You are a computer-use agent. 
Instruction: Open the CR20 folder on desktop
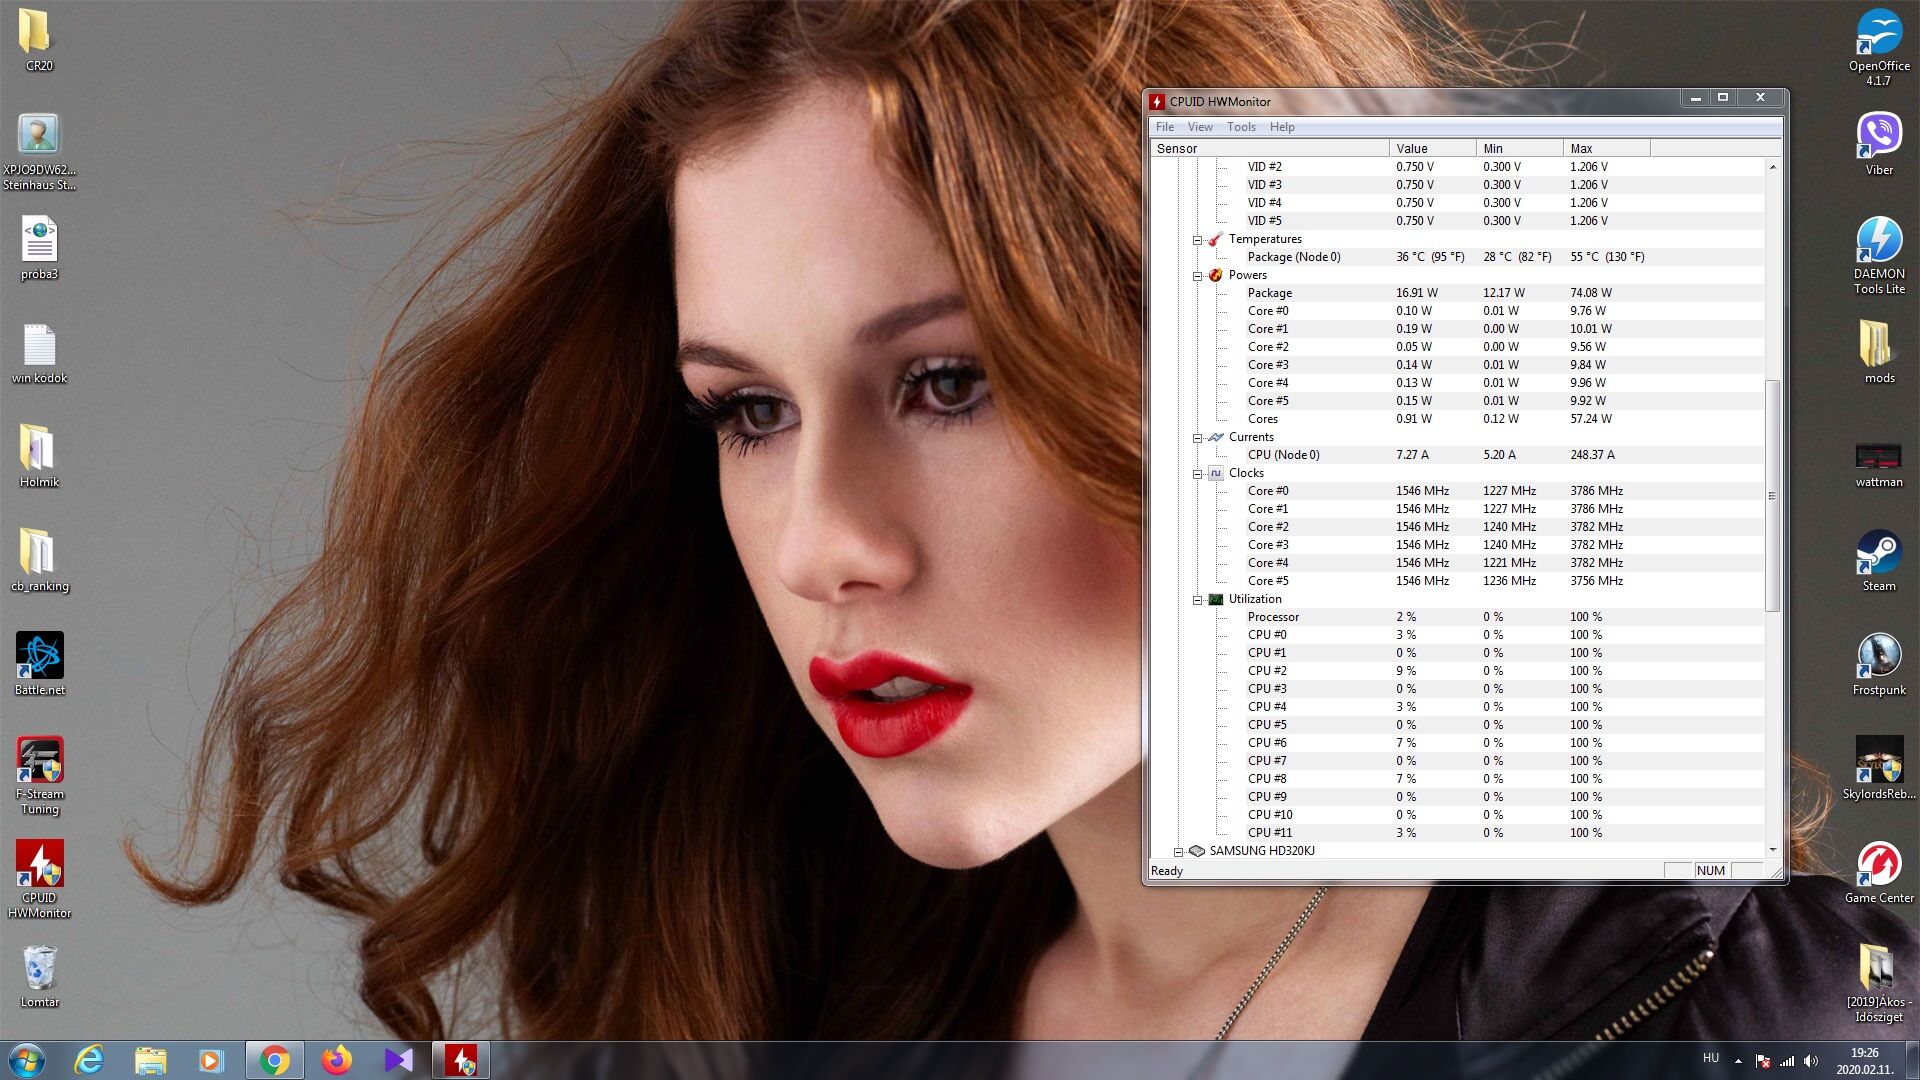pos(39,40)
